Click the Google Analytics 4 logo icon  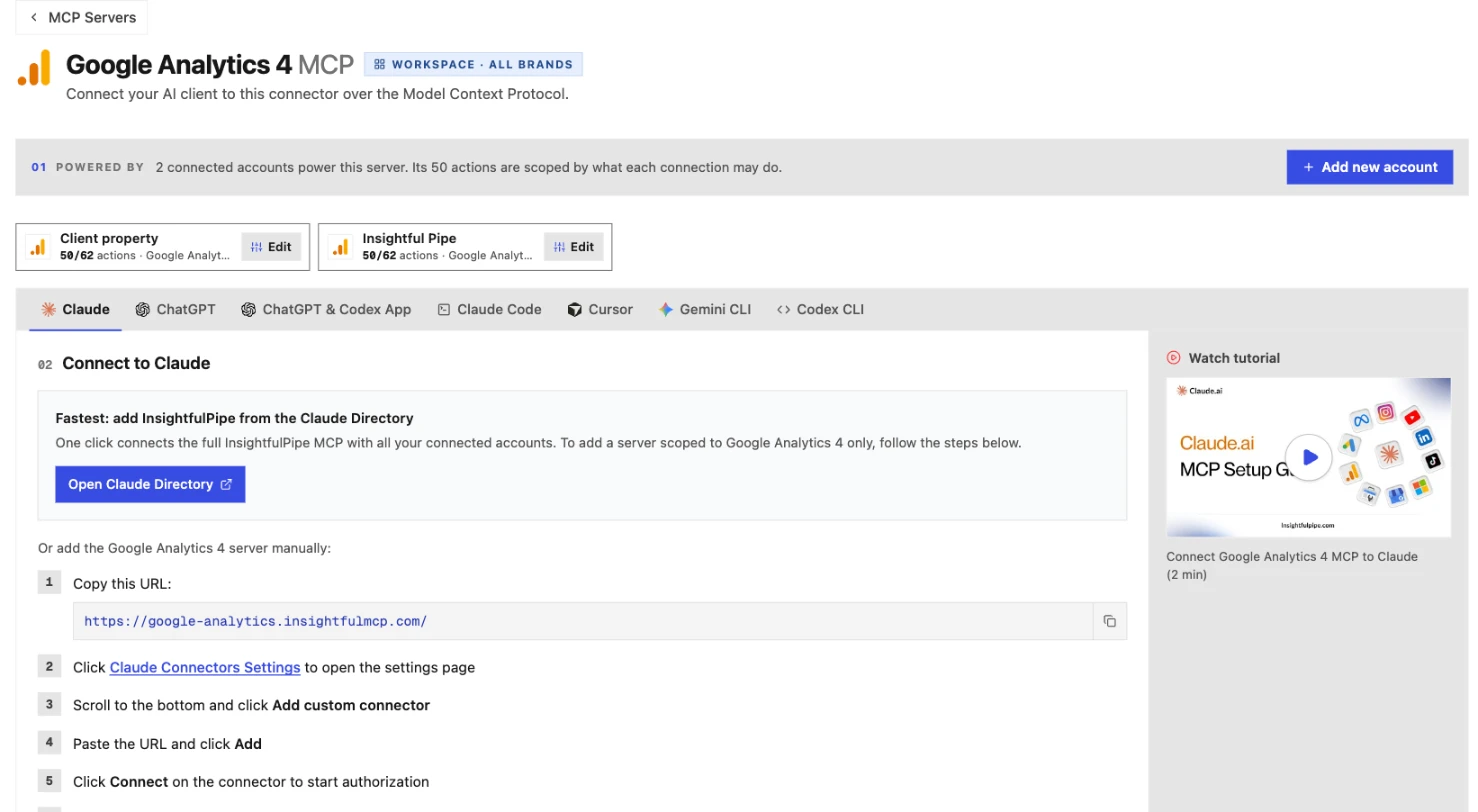coord(34,68)
